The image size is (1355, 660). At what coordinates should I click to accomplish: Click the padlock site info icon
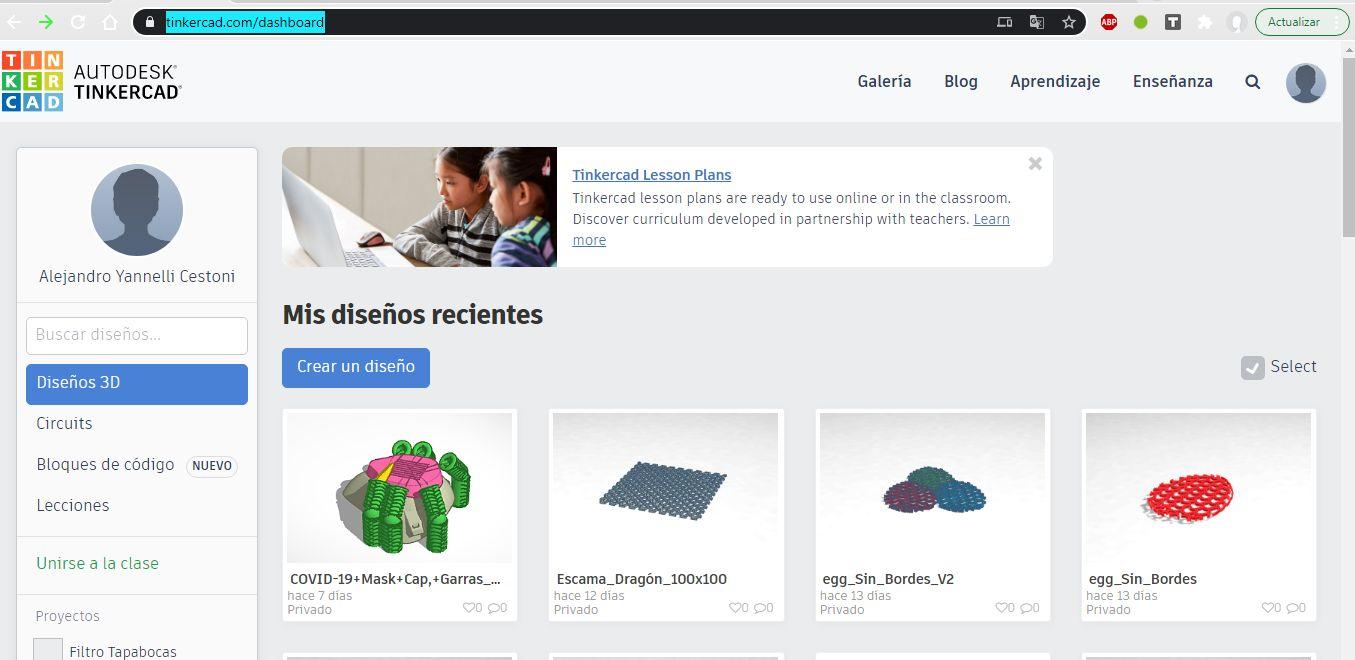(x=150, y=21)
